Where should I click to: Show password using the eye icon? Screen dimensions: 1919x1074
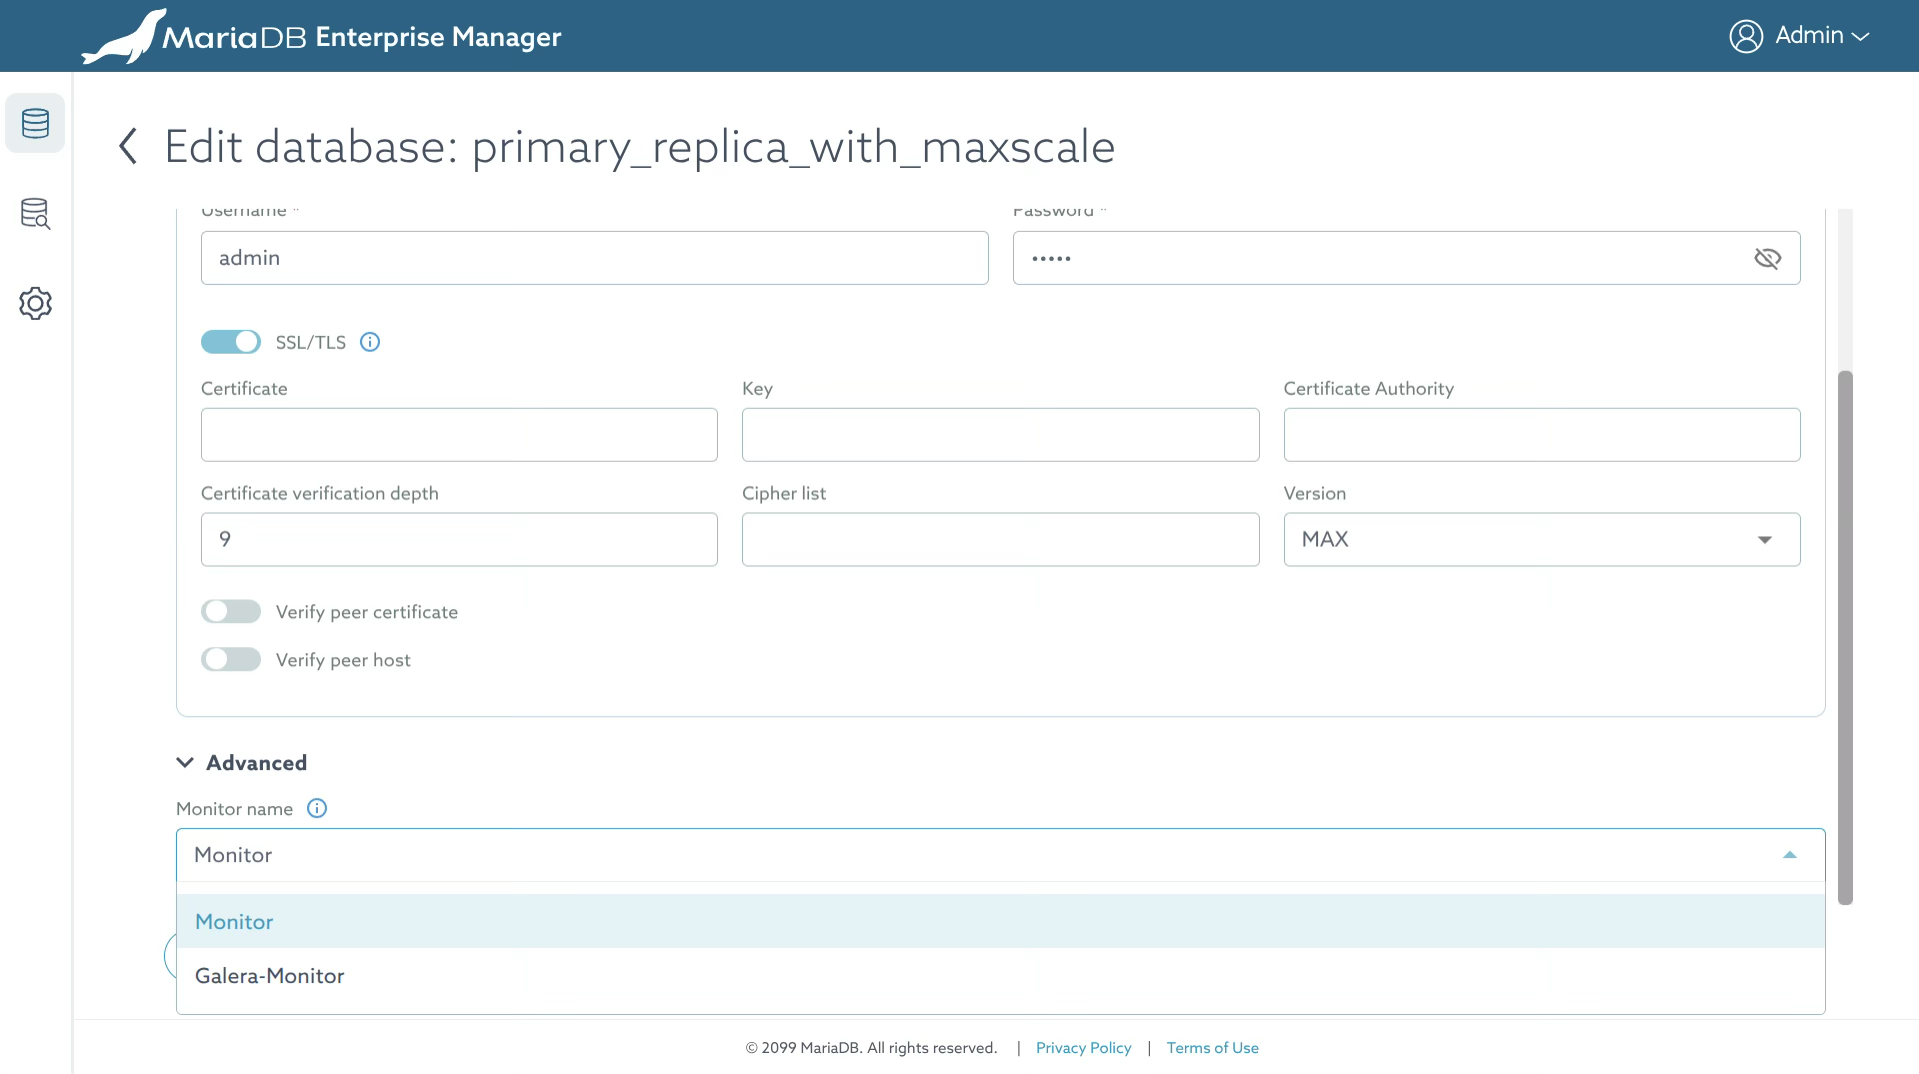click(1767, 258)
